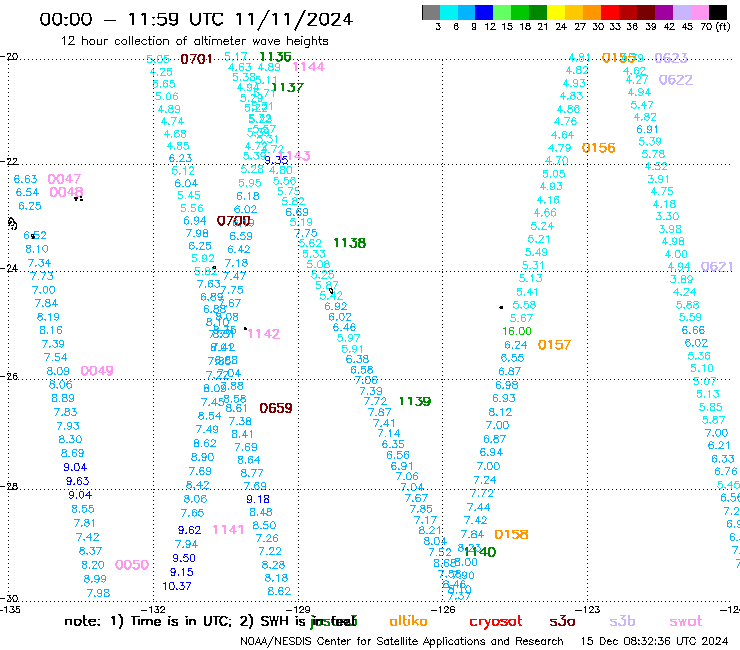Click the orange 0157 time label
Image resolution: width=740 pixels, height=650 pixels.
555,345
